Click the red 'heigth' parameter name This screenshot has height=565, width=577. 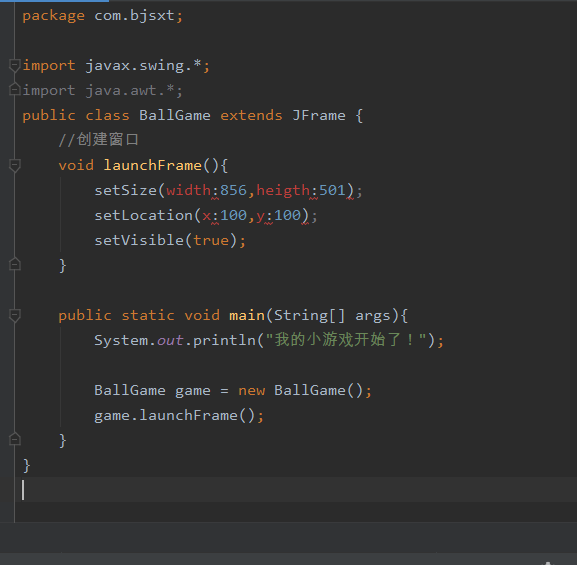[283, 191]
